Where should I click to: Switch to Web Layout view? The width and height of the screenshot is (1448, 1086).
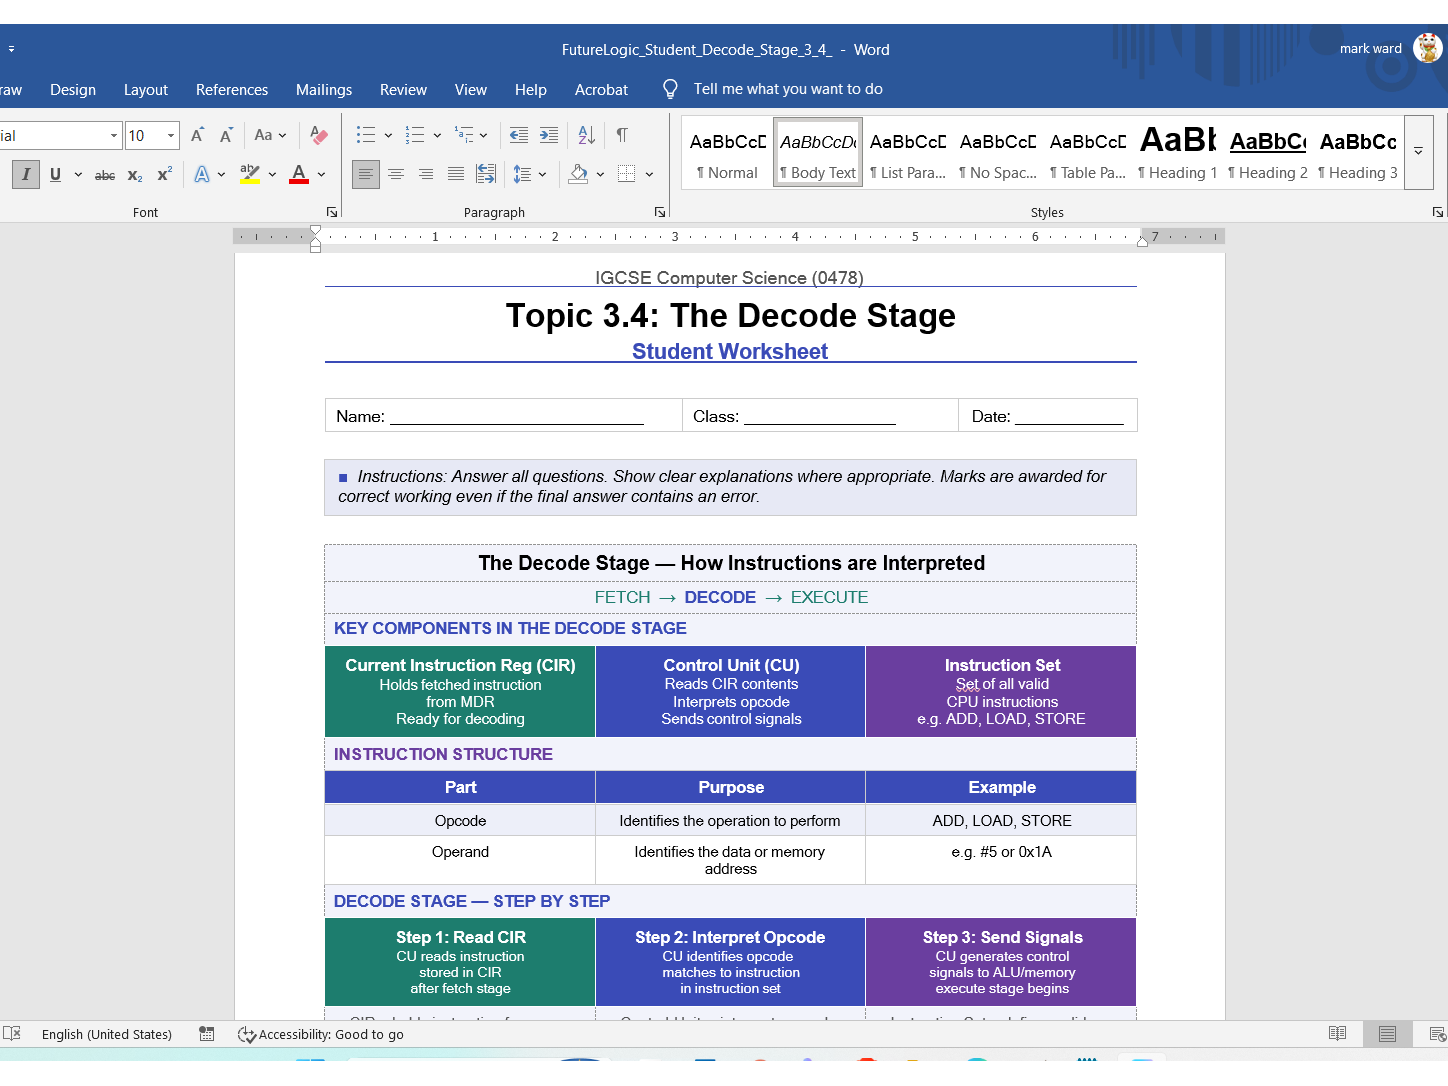[x=1437, y=1033]
